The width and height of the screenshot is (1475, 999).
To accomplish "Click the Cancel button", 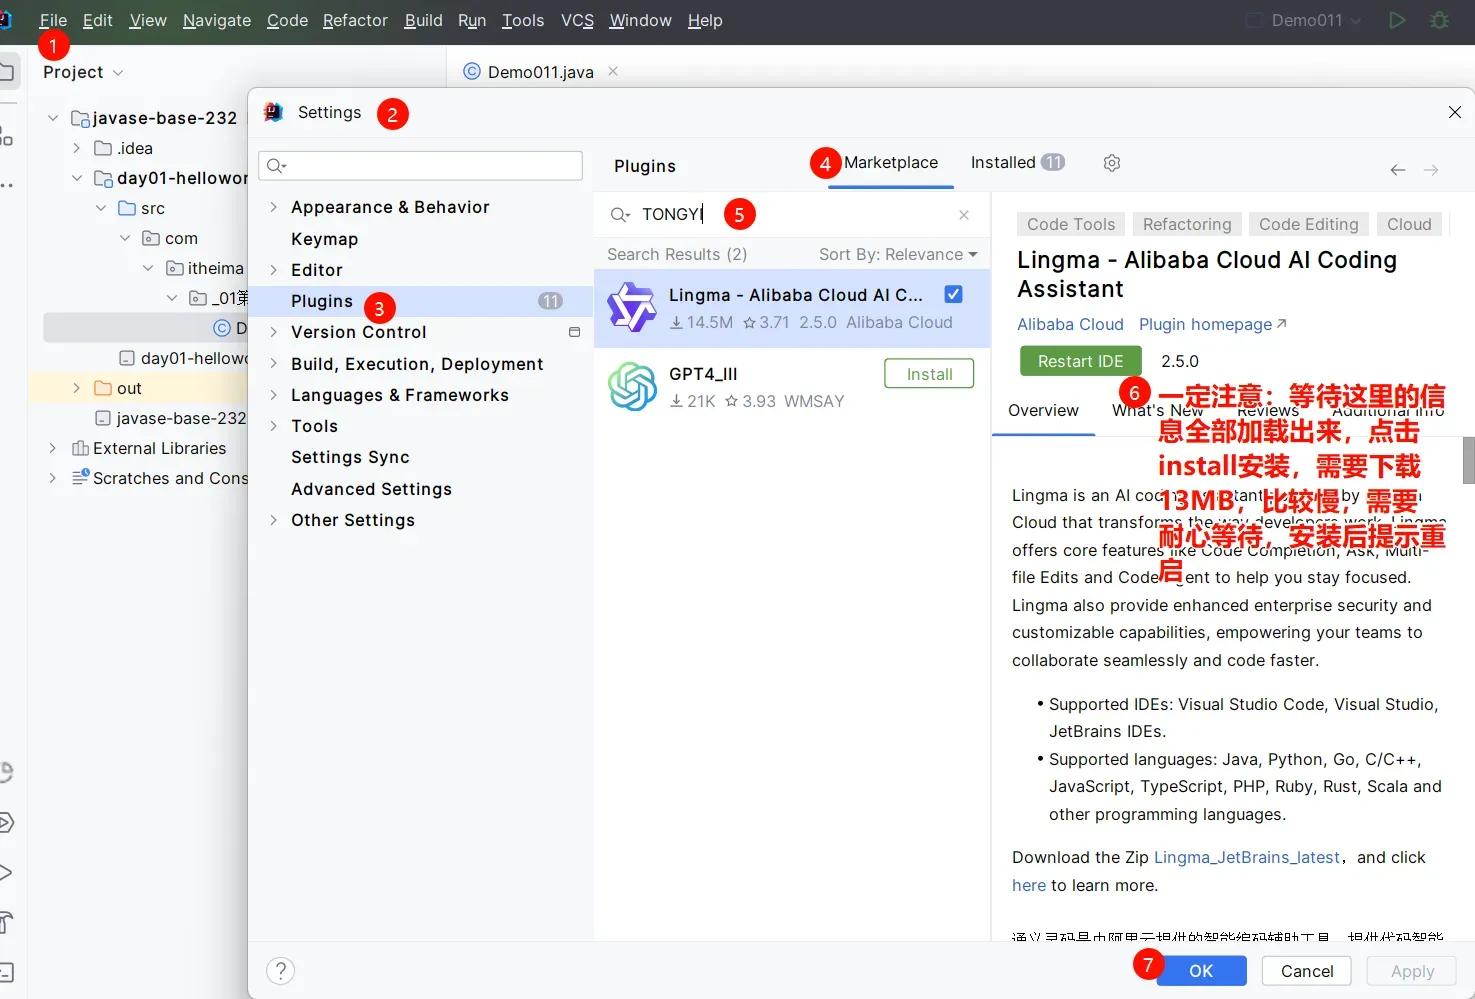I will (1307, 971).
